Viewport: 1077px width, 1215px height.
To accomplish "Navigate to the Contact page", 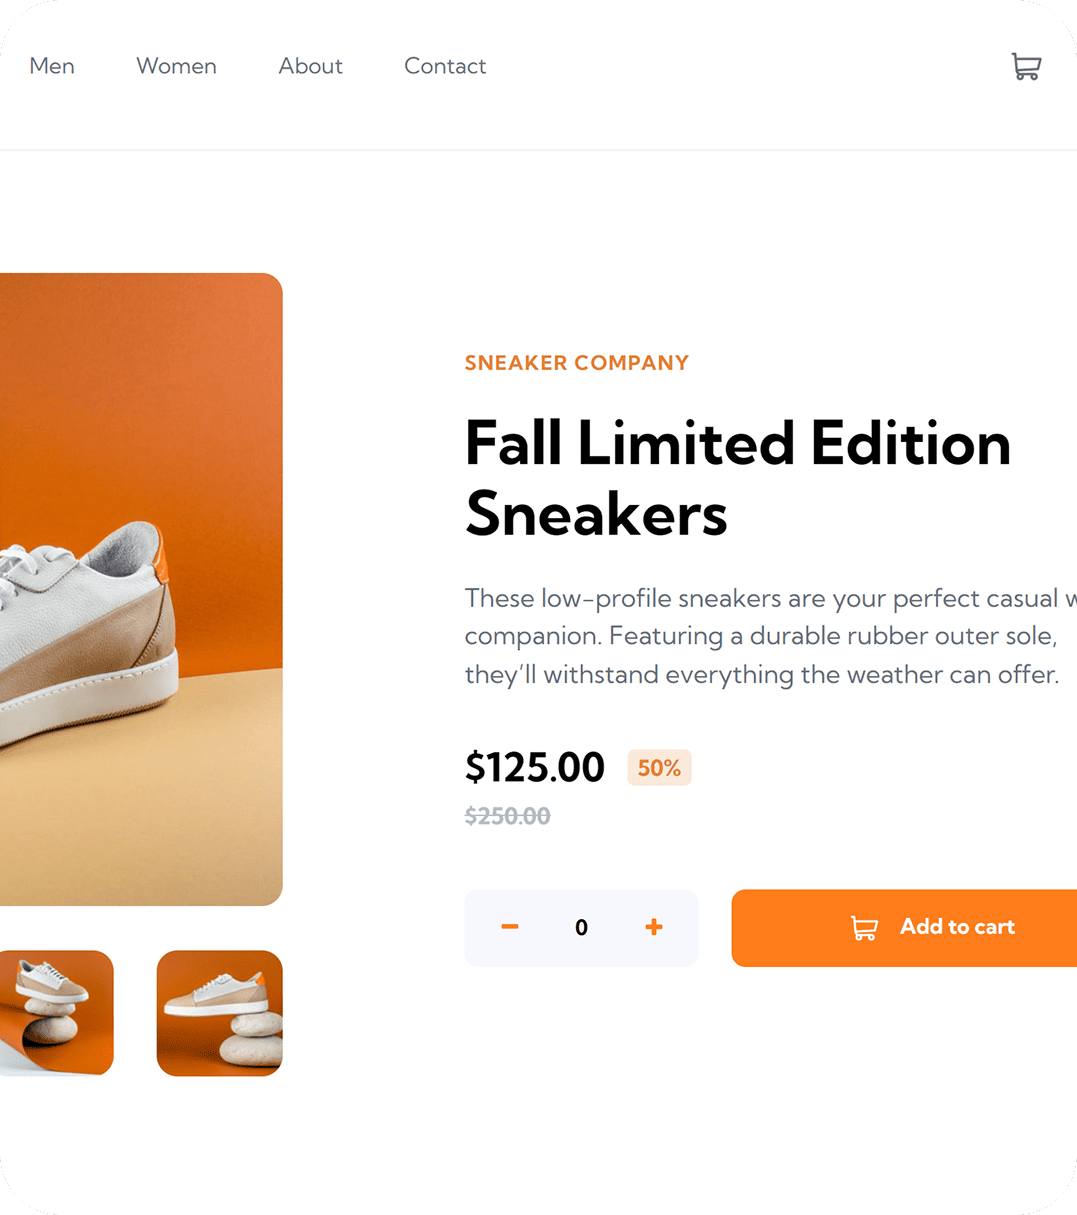I will (x=445, y=66).
